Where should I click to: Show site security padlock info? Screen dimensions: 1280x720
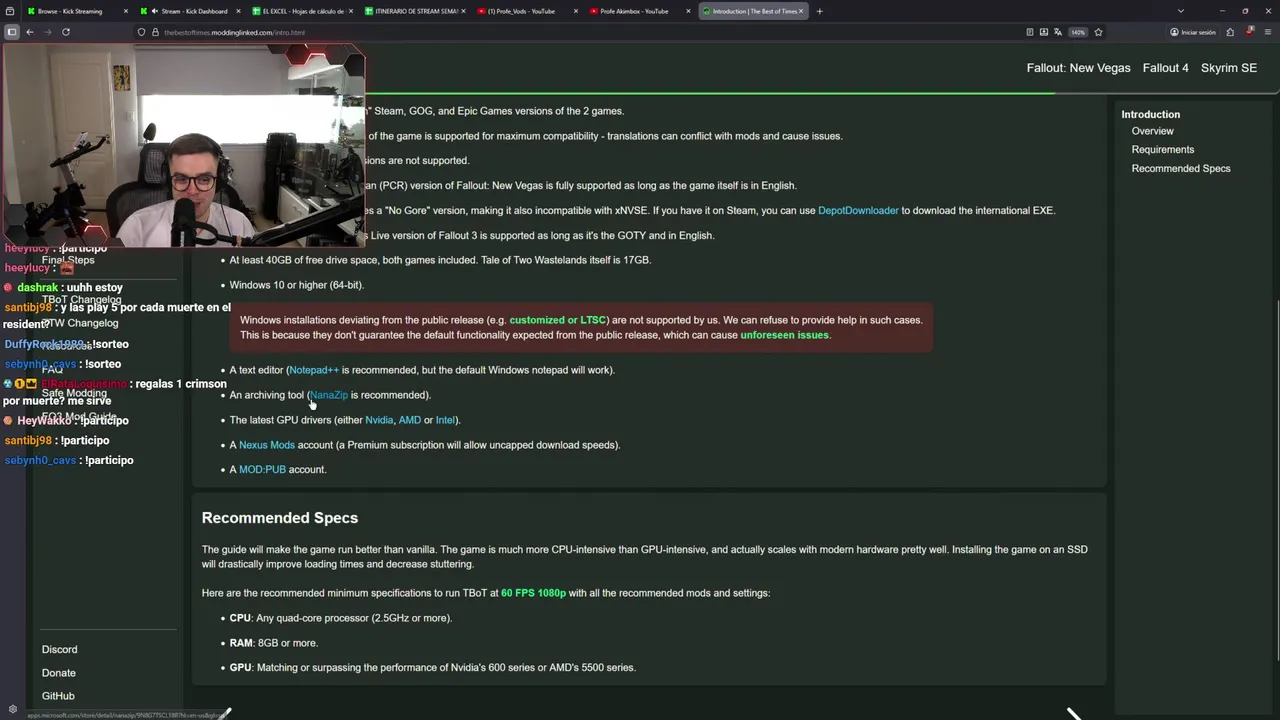click(154, 32)
